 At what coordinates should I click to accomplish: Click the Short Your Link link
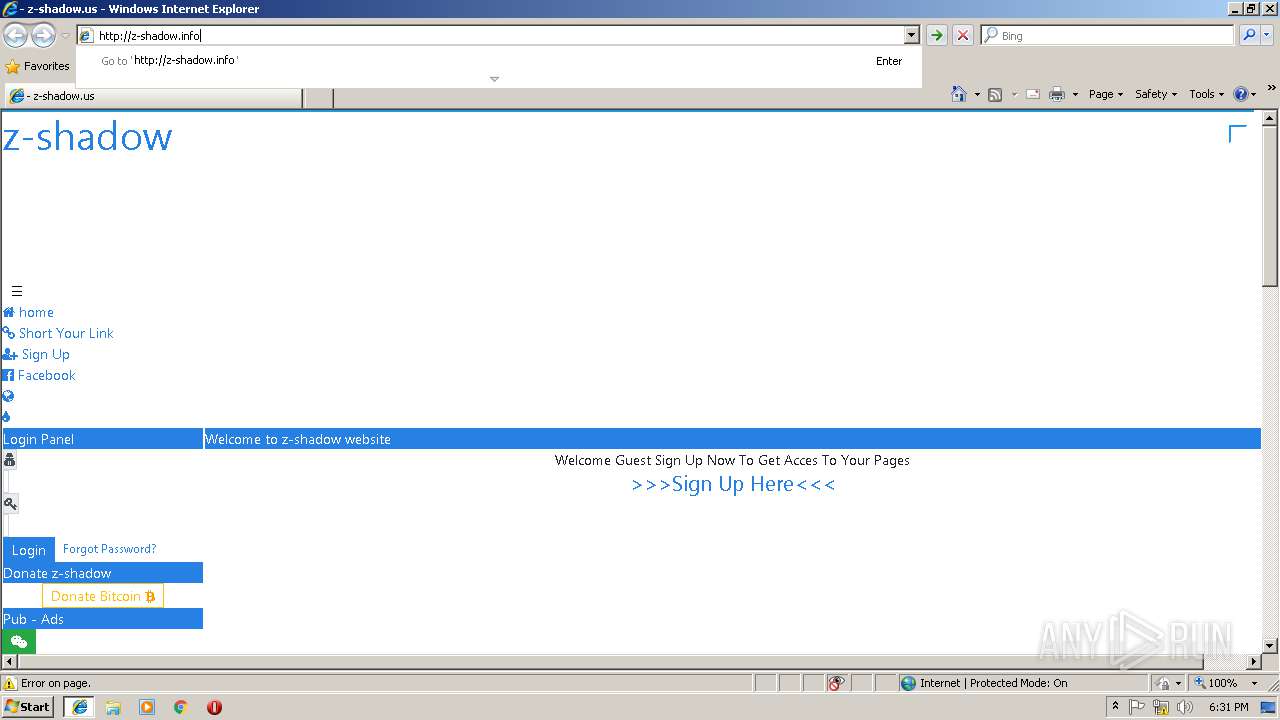(58, 333)
